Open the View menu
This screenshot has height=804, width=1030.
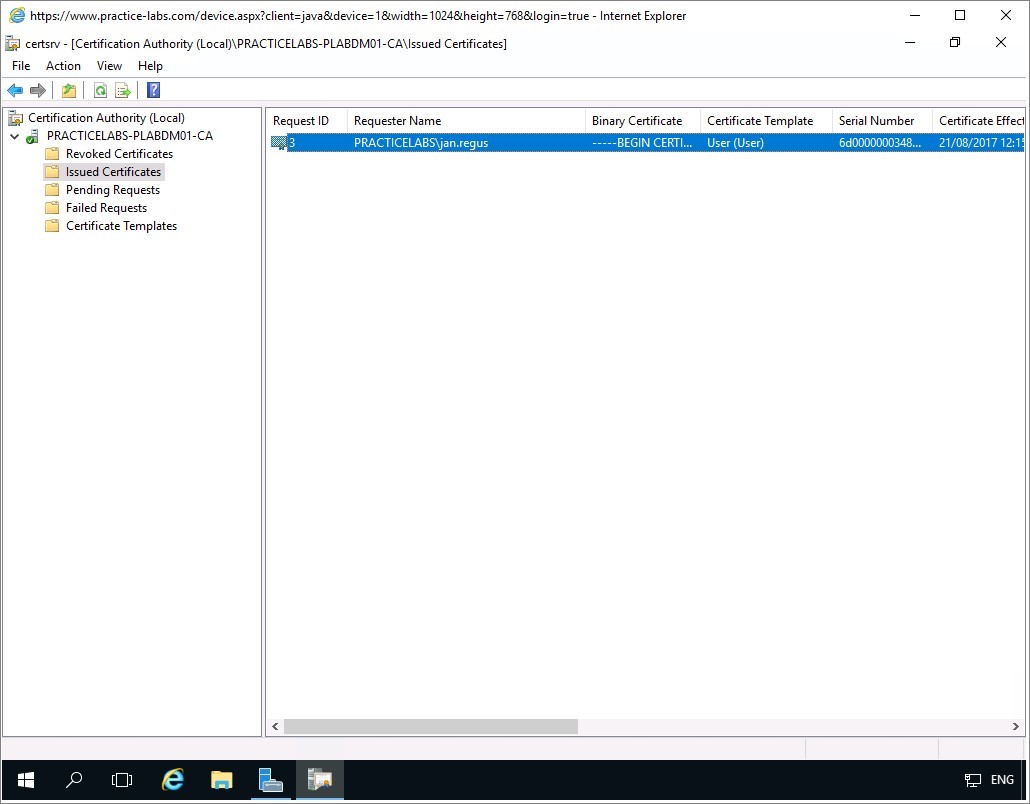(x=109, y=66)
